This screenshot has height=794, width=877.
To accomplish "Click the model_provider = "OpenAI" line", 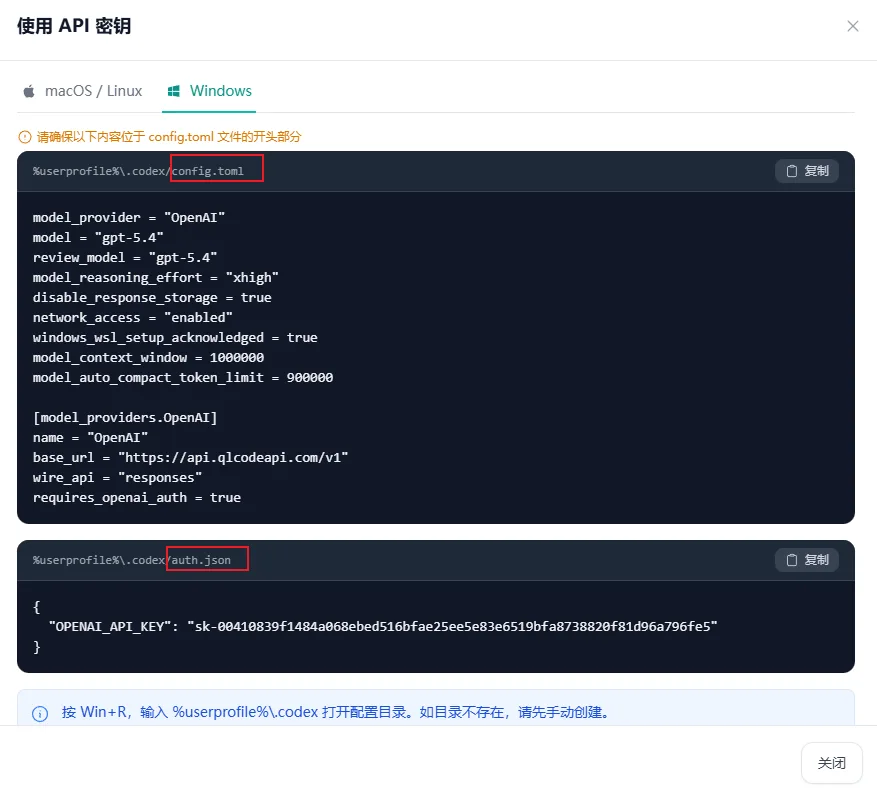I will click(129, 218).
